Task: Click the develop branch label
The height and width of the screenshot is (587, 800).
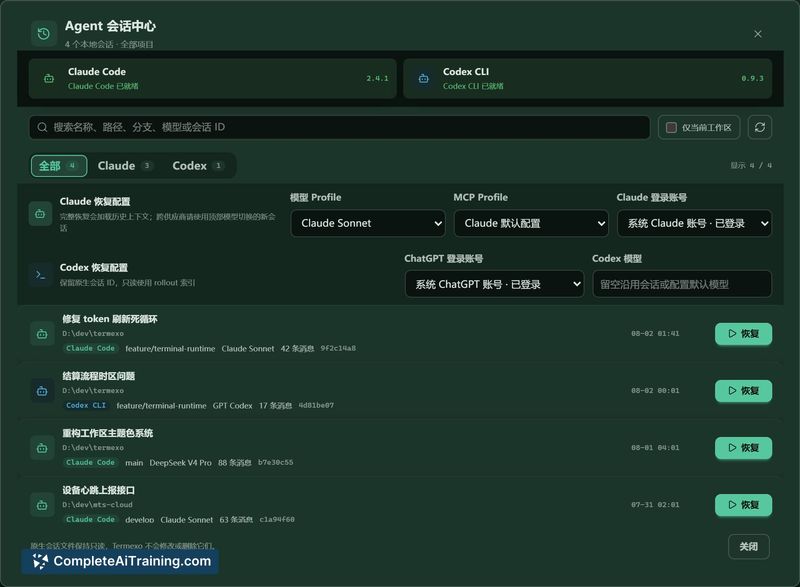Action: (139, 520)
